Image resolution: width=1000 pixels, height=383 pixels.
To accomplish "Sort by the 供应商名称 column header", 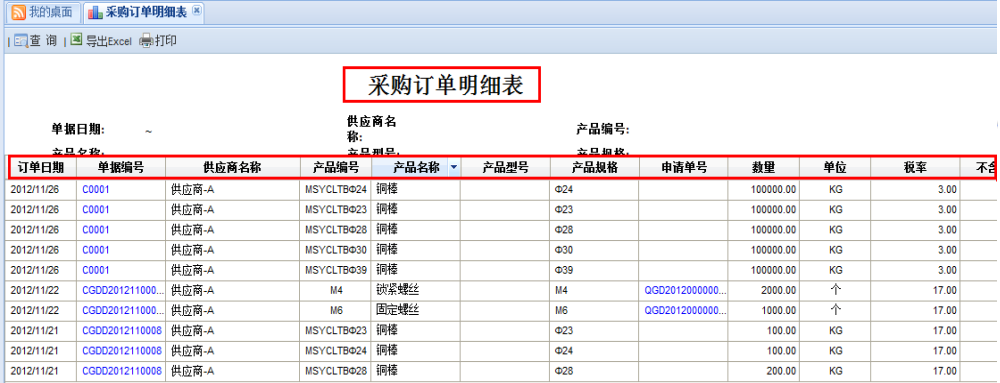I will pyautogui.click(x=232, y=168).
